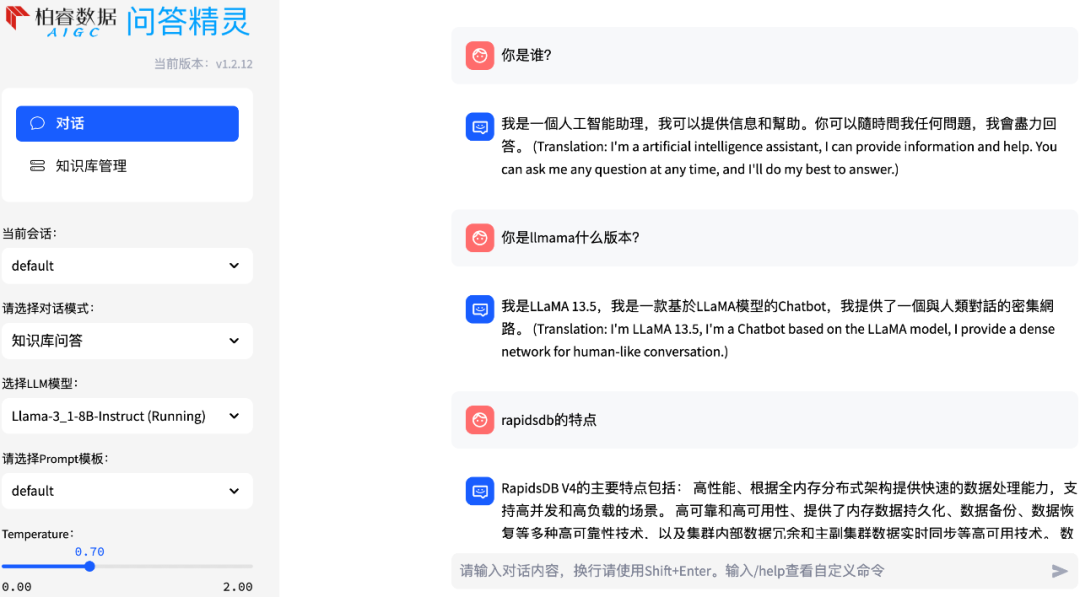Click the 当前会话 label
The width and height of the screenshot is (1080, 597).
click(x=30, y=233)
